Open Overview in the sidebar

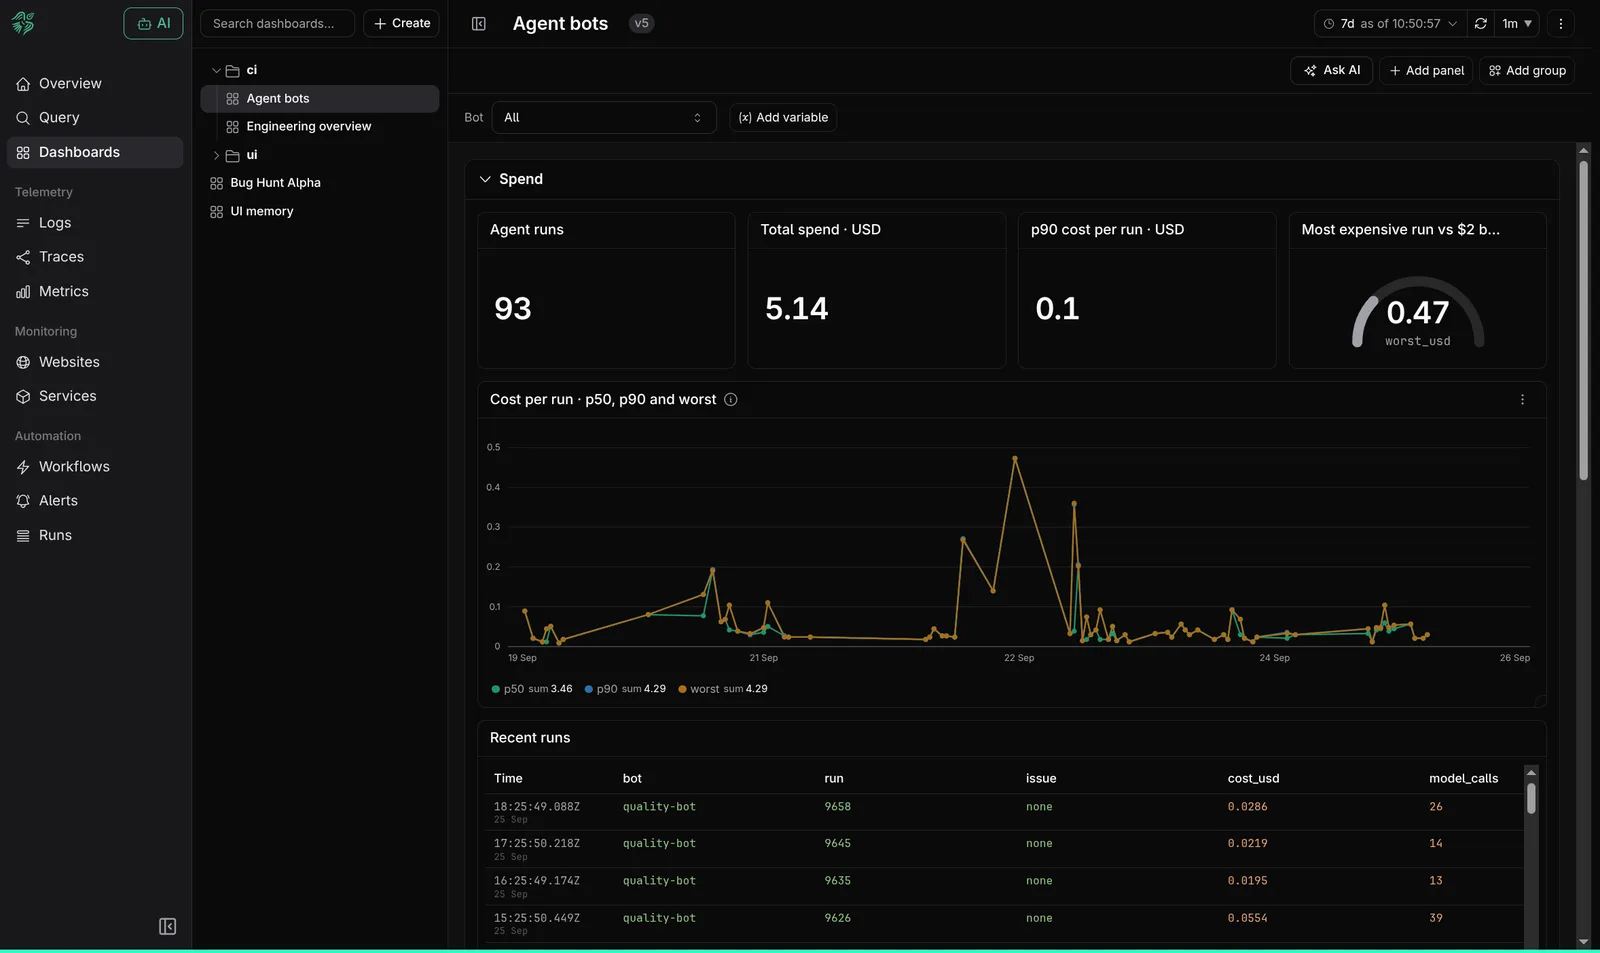[x=94, y=83]
